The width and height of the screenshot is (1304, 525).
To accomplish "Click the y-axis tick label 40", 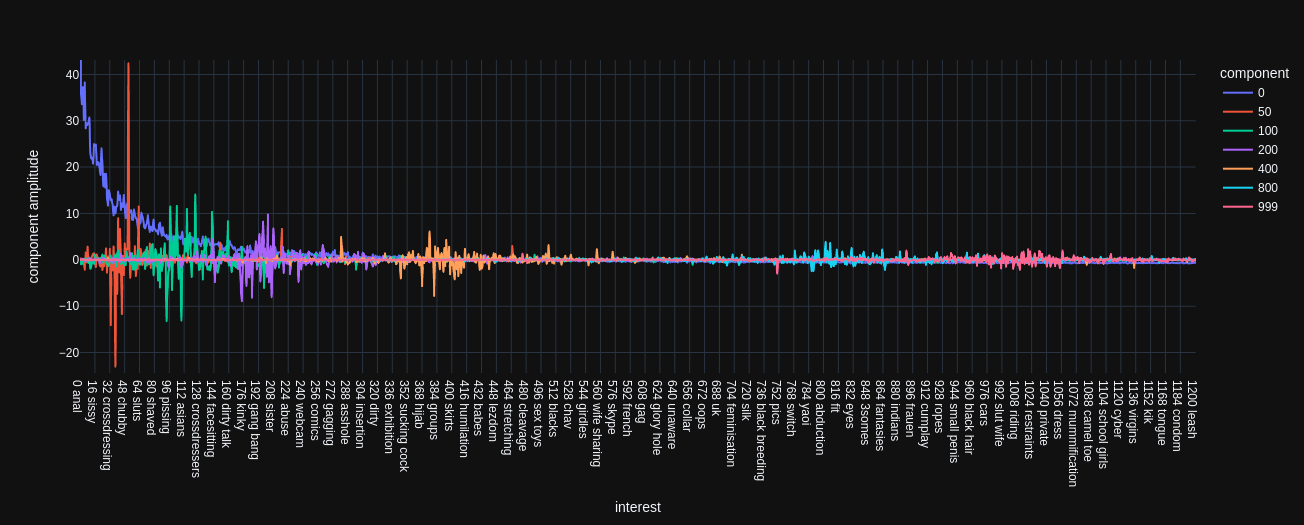I will click(72, 75).
